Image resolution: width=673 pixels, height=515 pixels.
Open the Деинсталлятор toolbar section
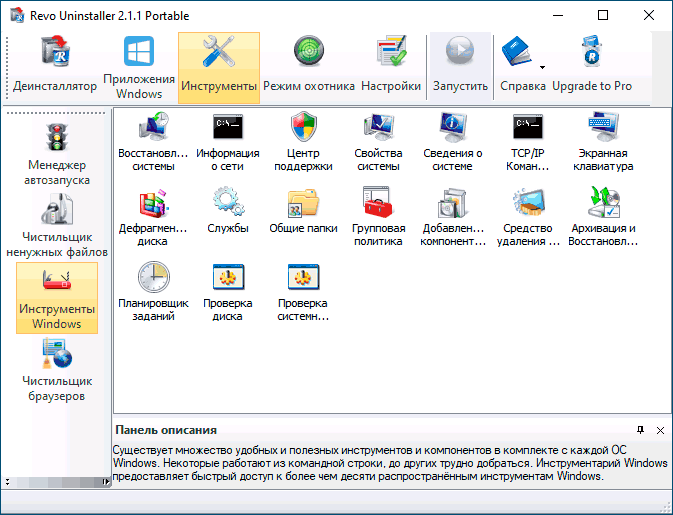55,67
